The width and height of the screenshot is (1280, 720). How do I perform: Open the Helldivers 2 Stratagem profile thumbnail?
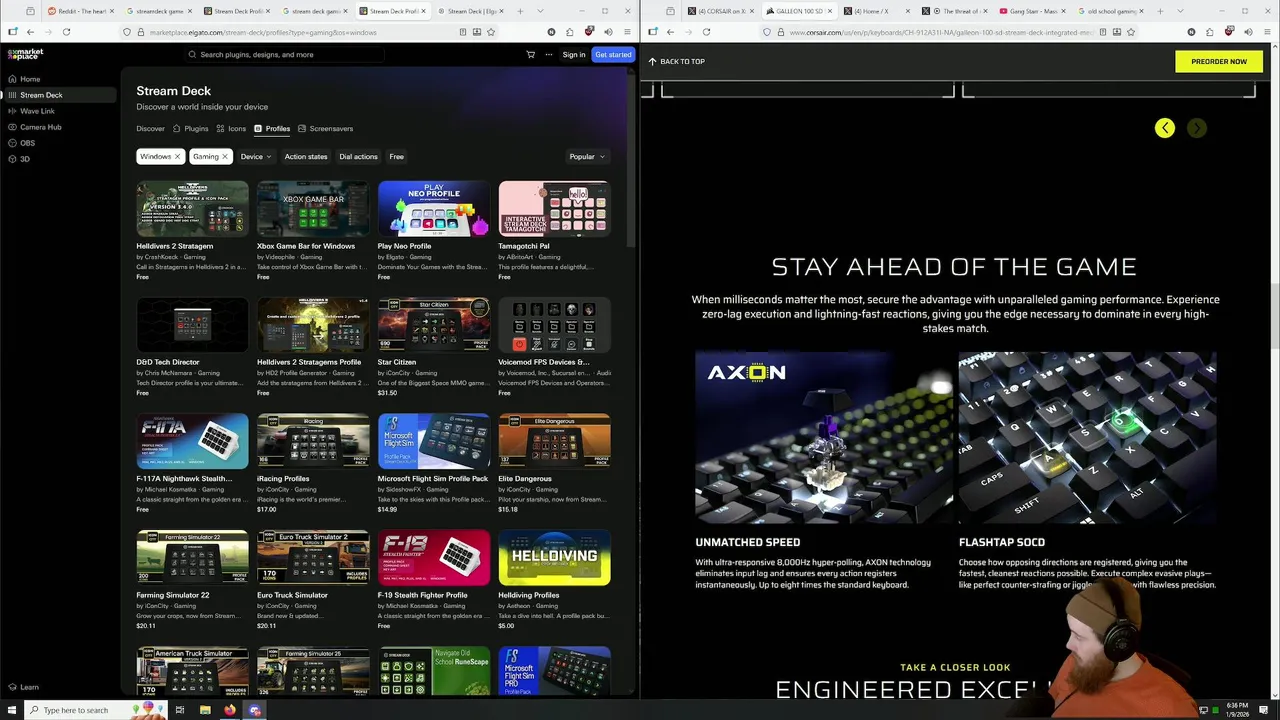pyautogui.click(x=192, y=208)
